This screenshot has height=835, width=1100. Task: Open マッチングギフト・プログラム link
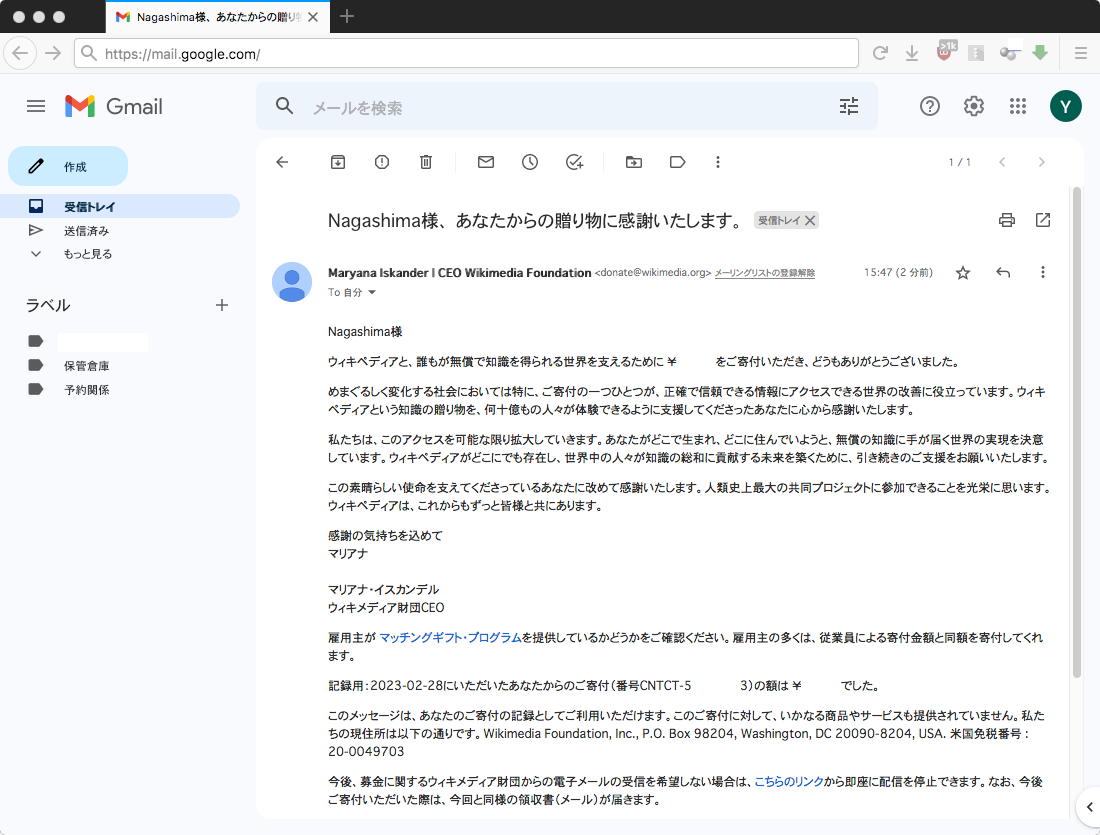tap(450, 637)
